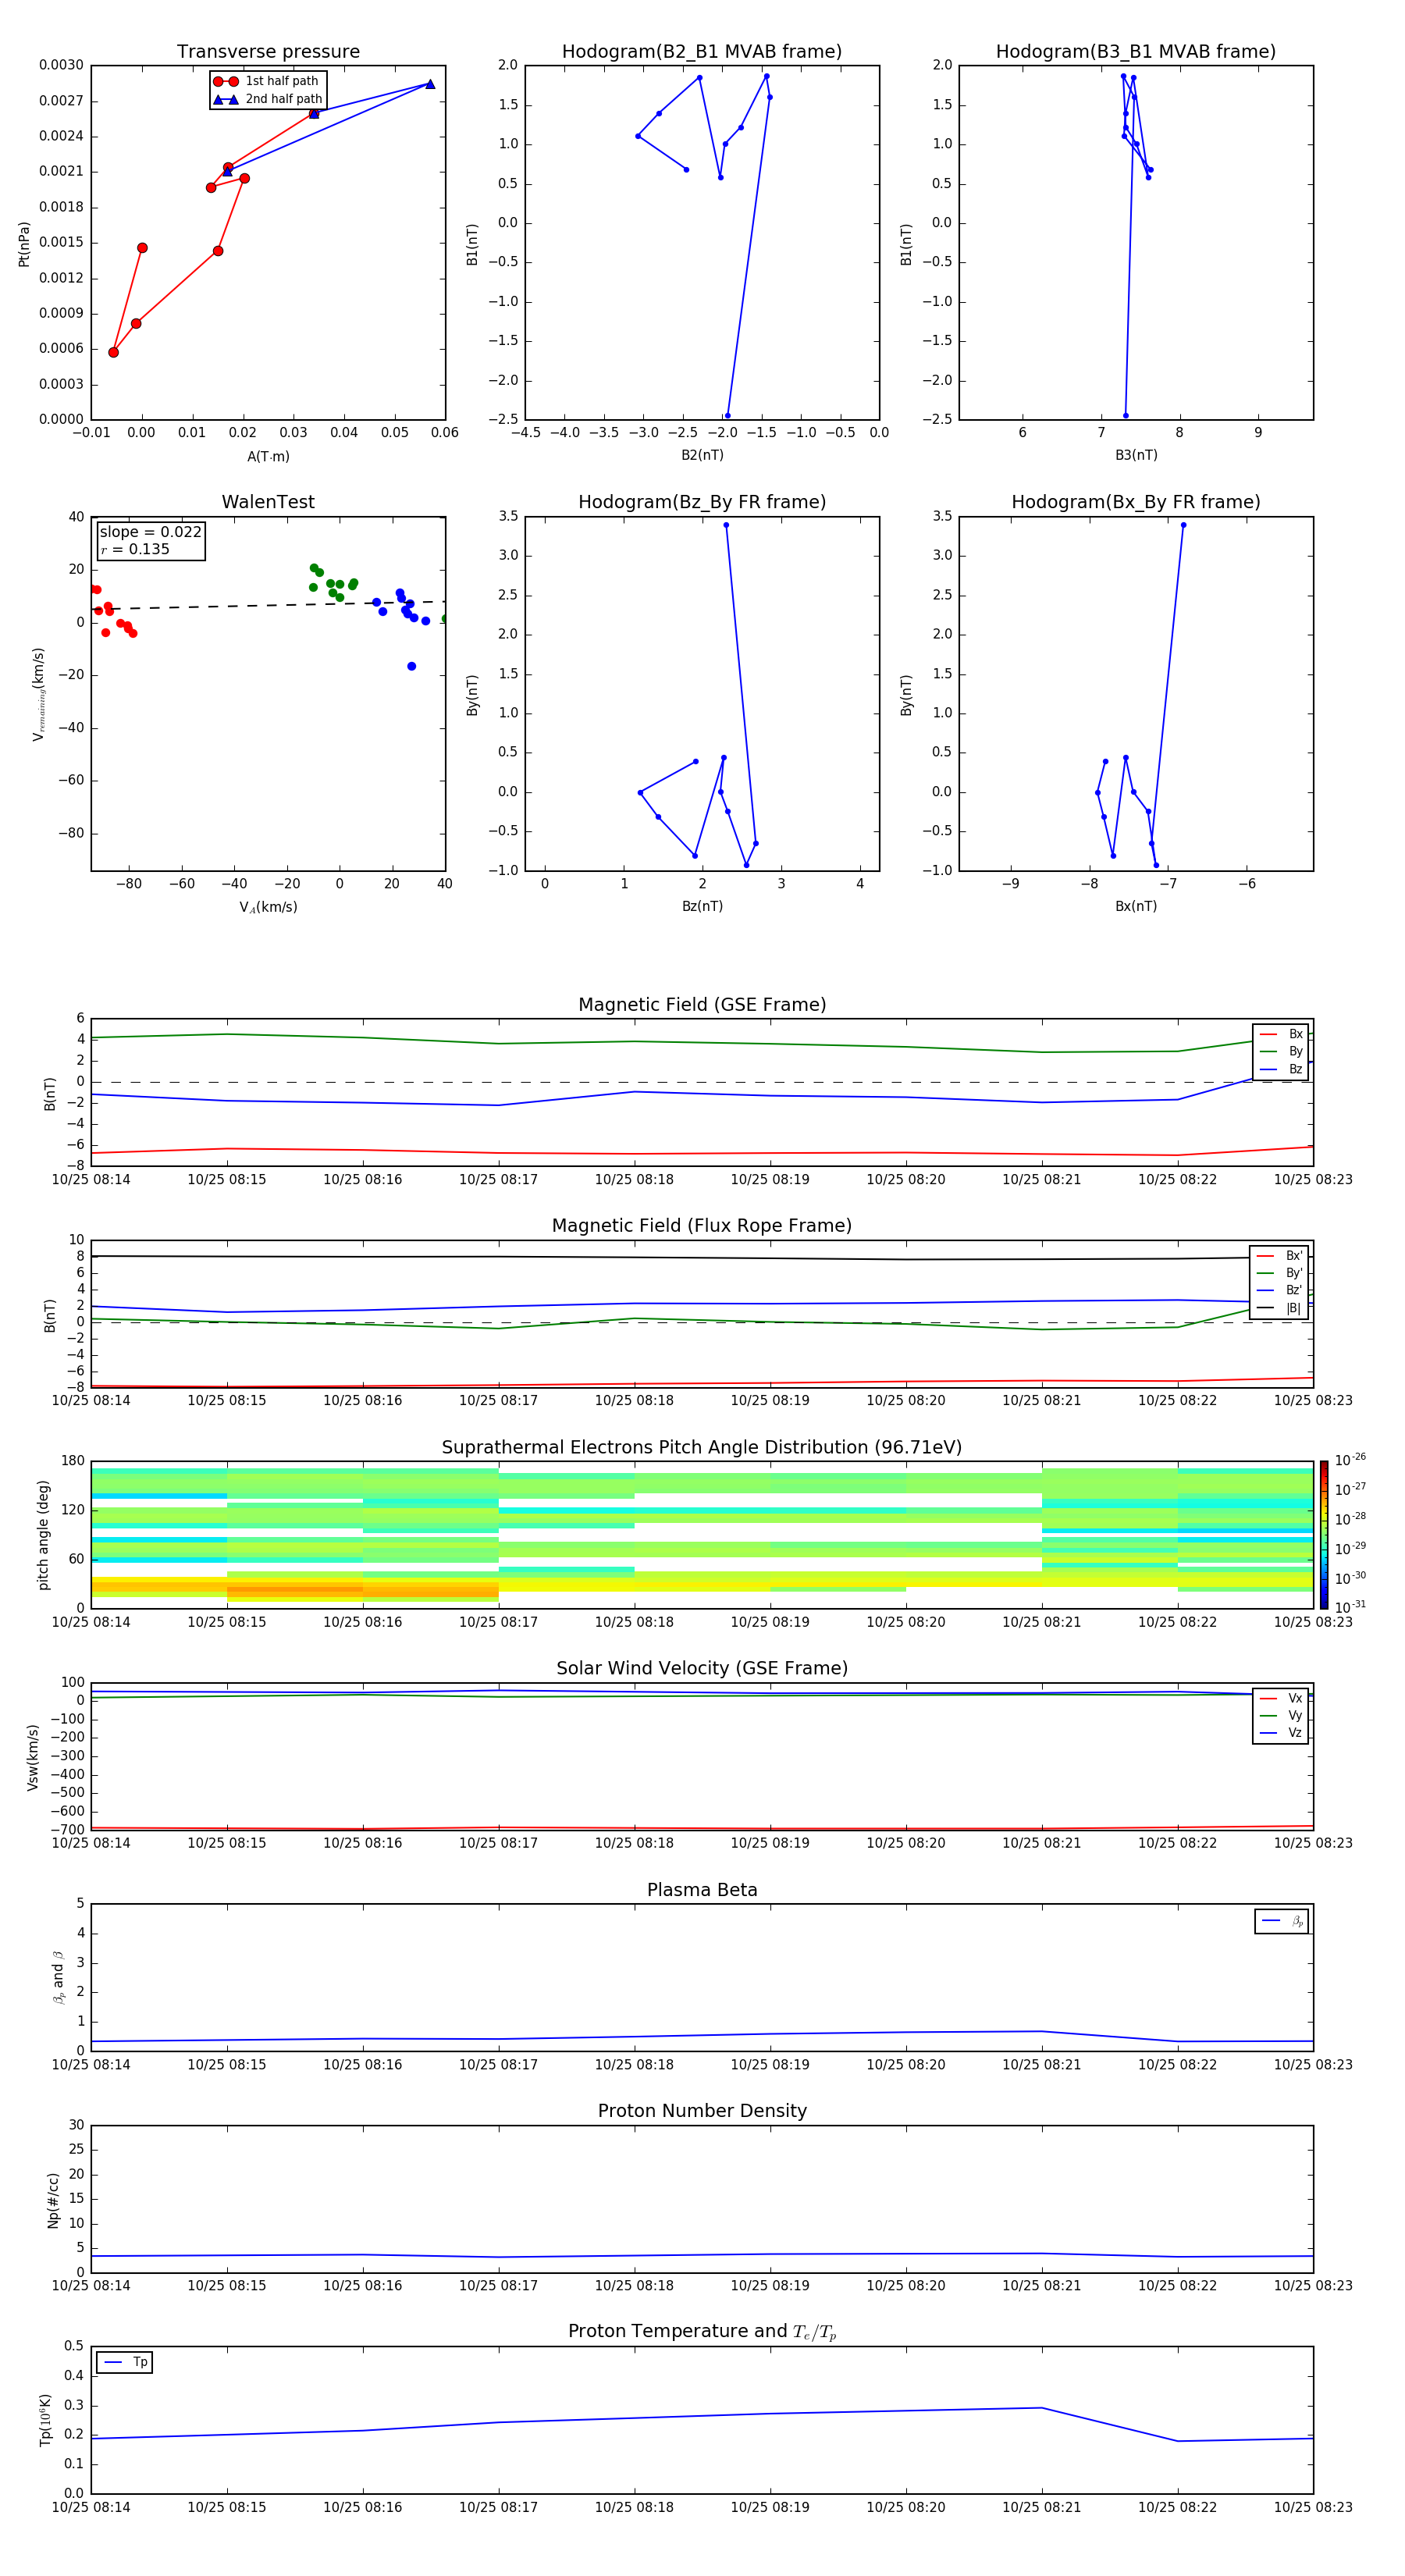
Task: Select Bz' legend entry in Flux Rope panel
Action: tap(1280, 1290)
